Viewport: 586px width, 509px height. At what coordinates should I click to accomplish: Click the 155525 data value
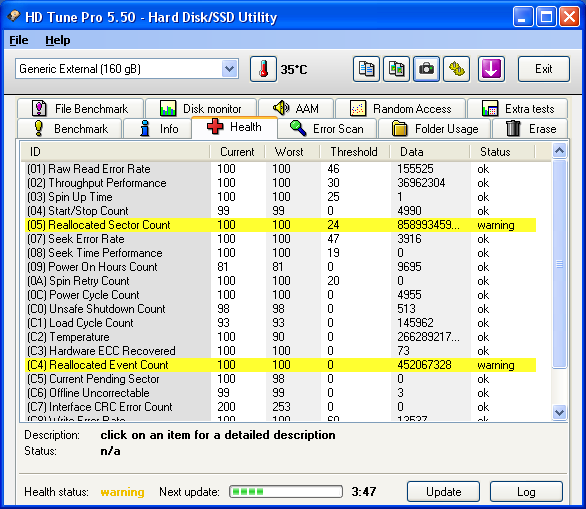(x=415, y=169)
